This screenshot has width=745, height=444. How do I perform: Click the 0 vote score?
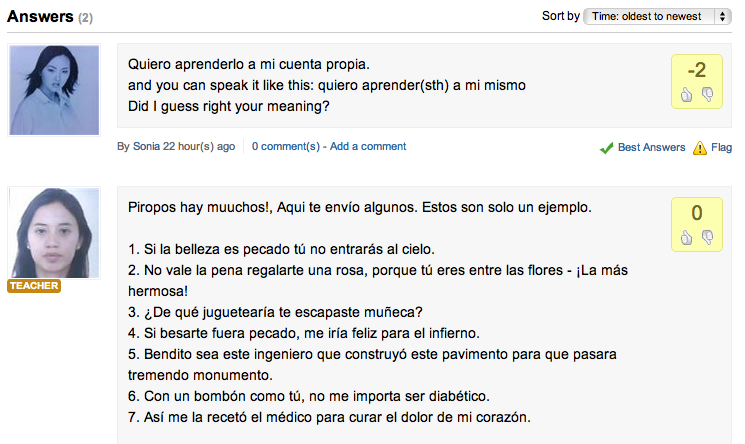point(697,212)
